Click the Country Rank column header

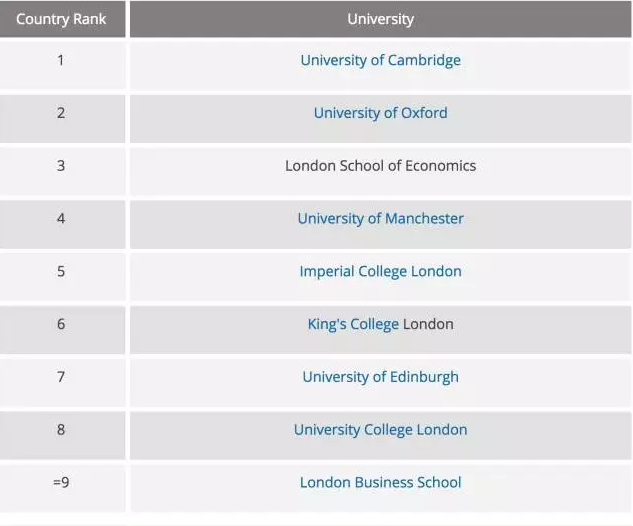61,19
